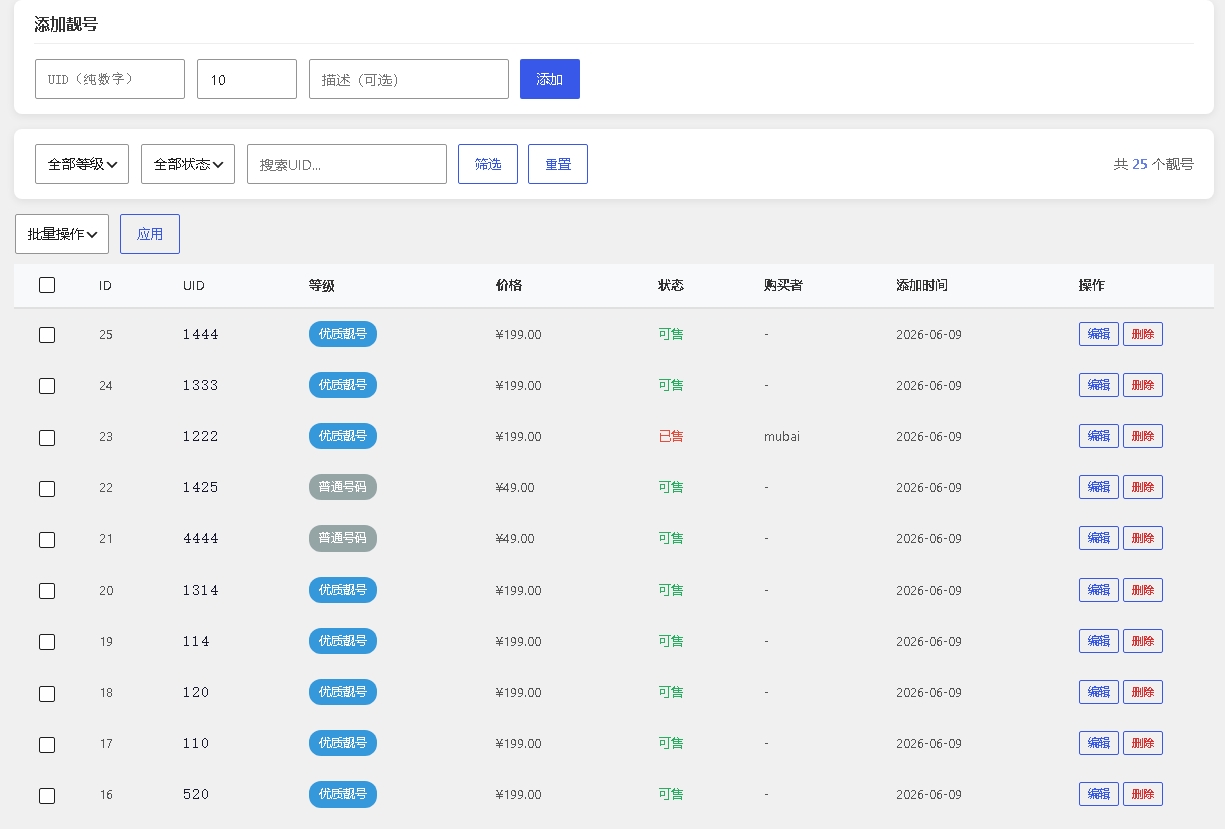Click the blue 添加 button

click(550, 79)
